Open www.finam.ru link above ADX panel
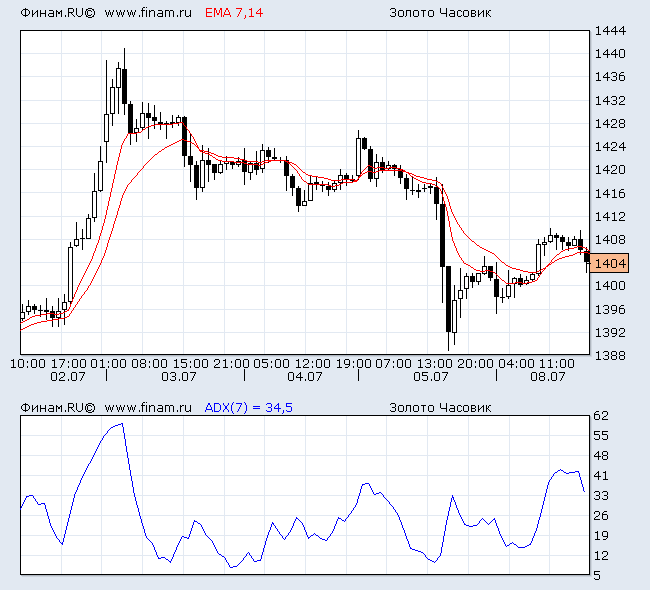650x590 pixels. (148, 408)
